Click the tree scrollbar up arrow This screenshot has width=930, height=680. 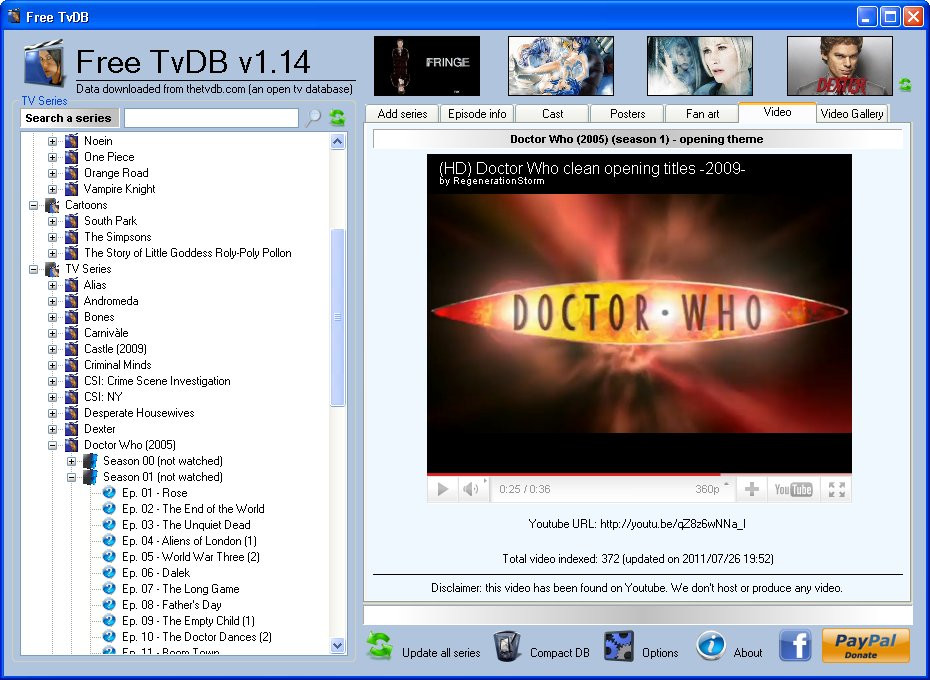tap(337, 141)
